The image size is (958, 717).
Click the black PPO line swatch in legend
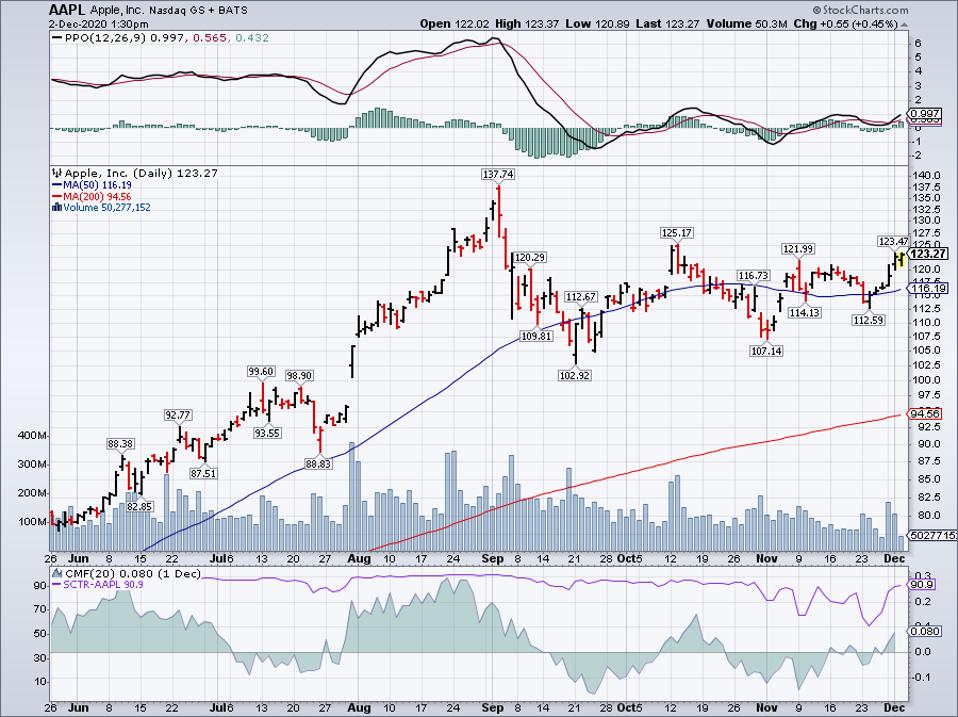pyautogui.click(x=57, y=38)
